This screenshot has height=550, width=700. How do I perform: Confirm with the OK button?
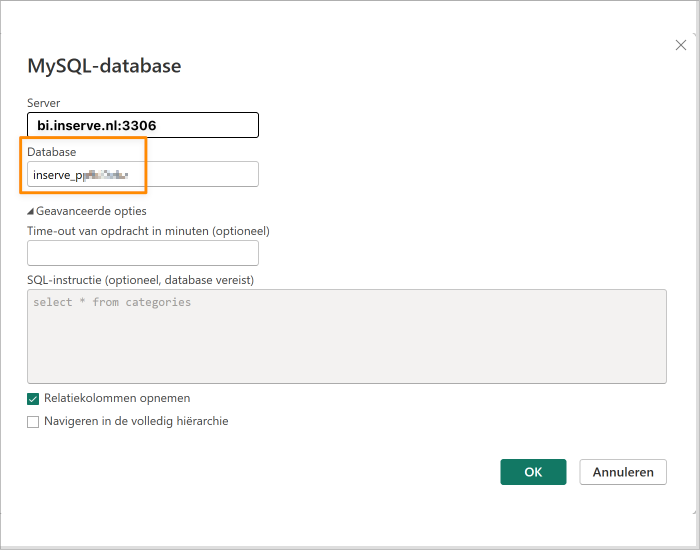point(533,472)
